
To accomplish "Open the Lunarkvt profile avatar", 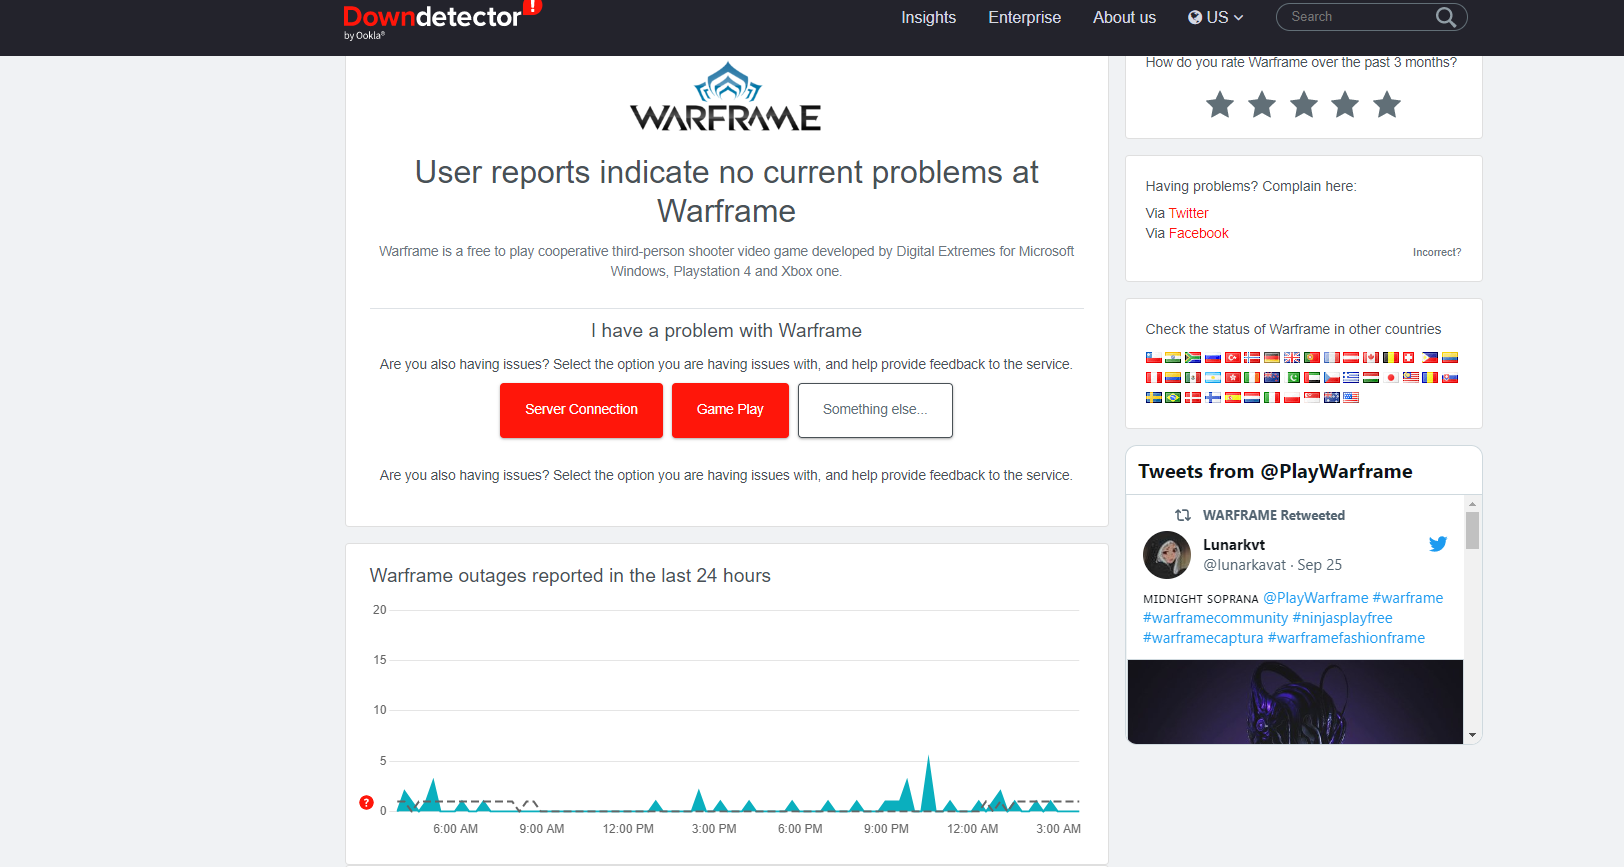I will point(1167,555).
